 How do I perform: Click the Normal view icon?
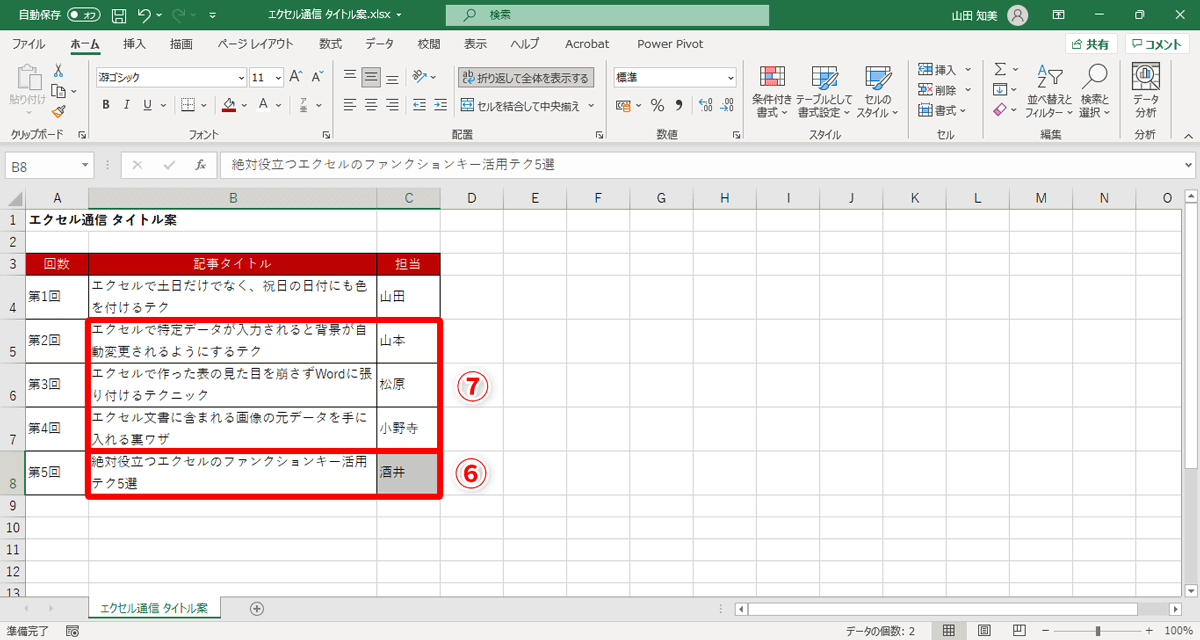[x=948, y=630]
